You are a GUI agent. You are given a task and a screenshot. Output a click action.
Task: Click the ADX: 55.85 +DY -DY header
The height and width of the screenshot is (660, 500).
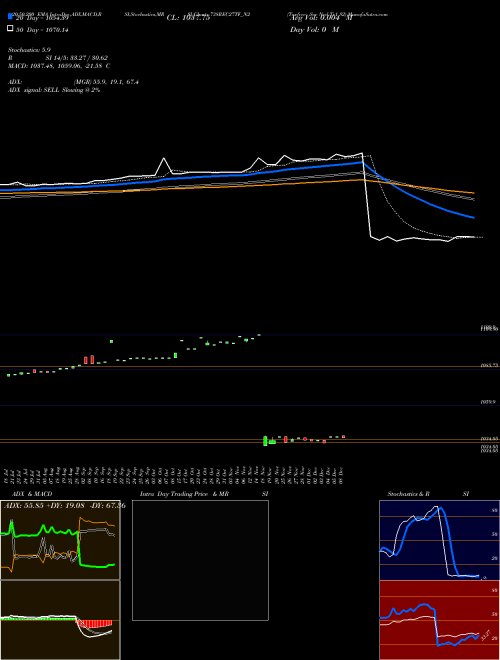point(65,505)
